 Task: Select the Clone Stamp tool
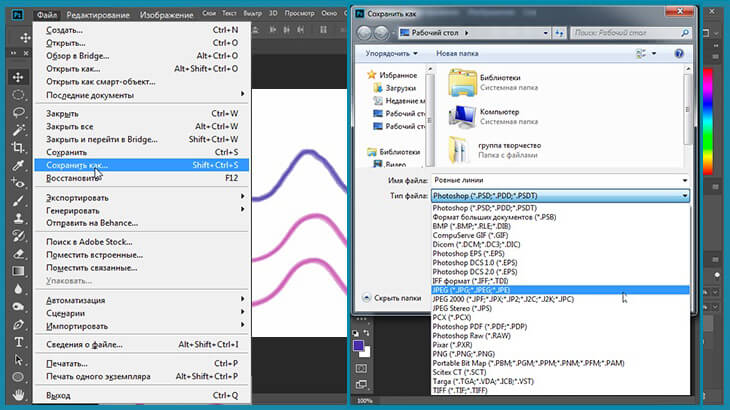[x=18, y=219]
